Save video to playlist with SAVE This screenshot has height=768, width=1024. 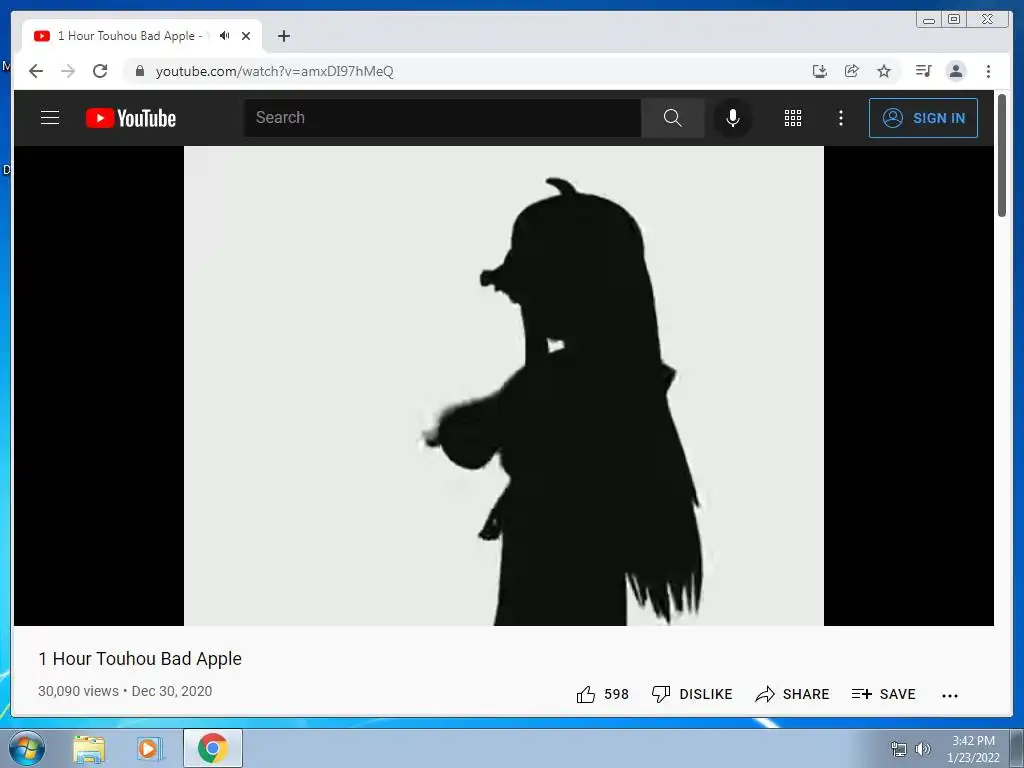(x=883, y=694)
